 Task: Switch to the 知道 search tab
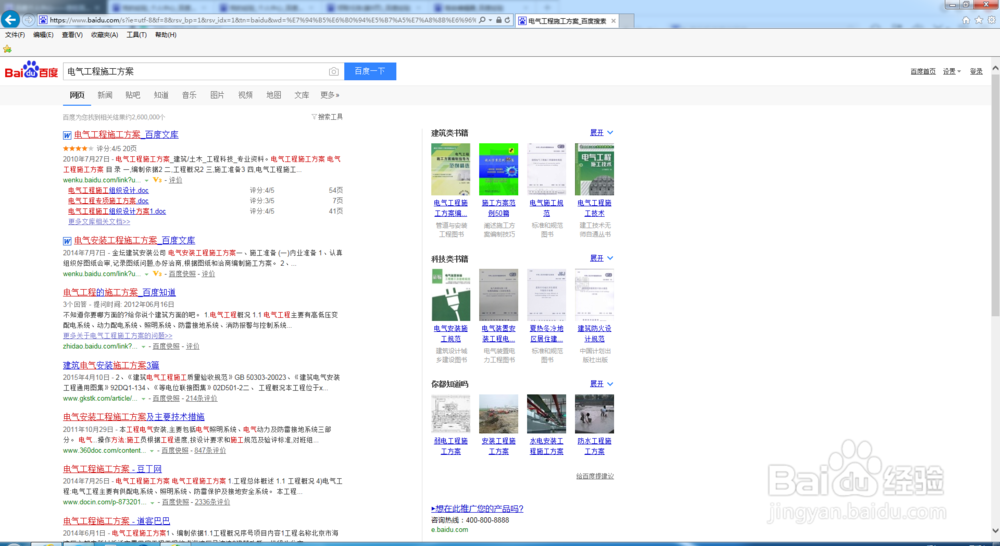point(161,95)
